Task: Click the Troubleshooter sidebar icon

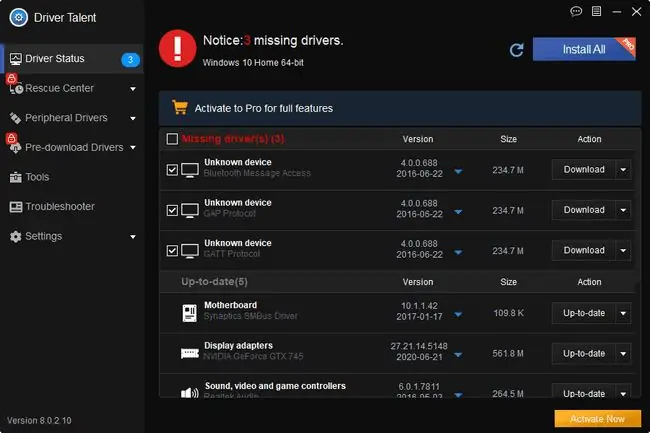Action: click(15, 207)
